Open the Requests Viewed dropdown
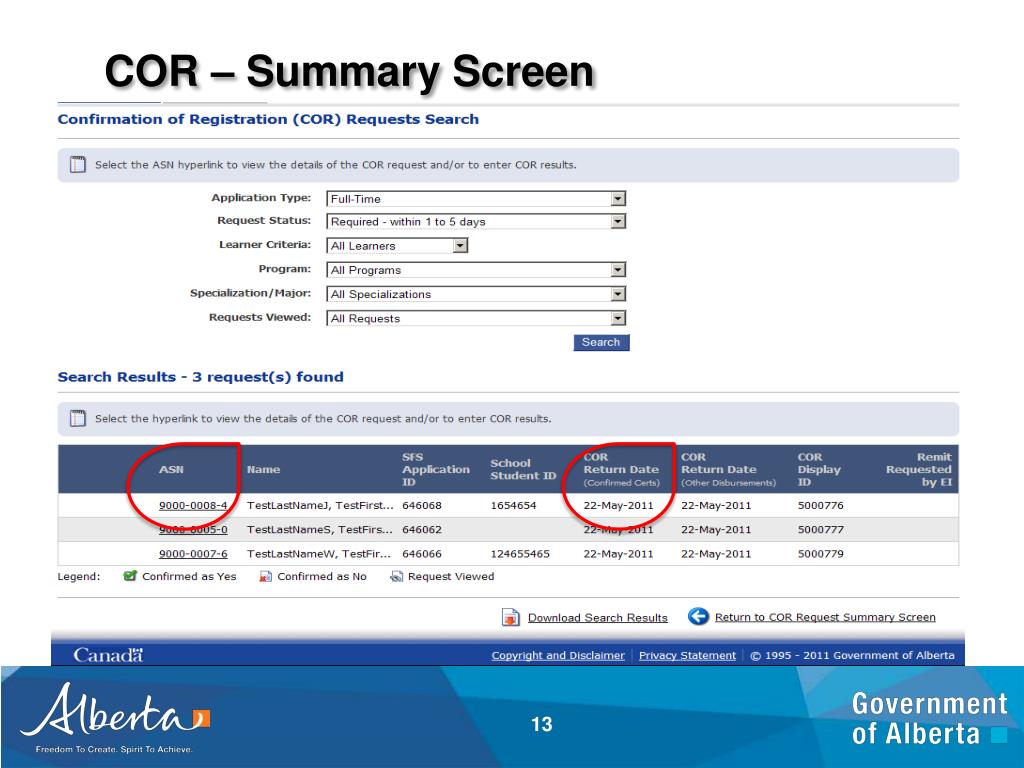The height and width of the screenshot is (768, 1024). (476, 318)
